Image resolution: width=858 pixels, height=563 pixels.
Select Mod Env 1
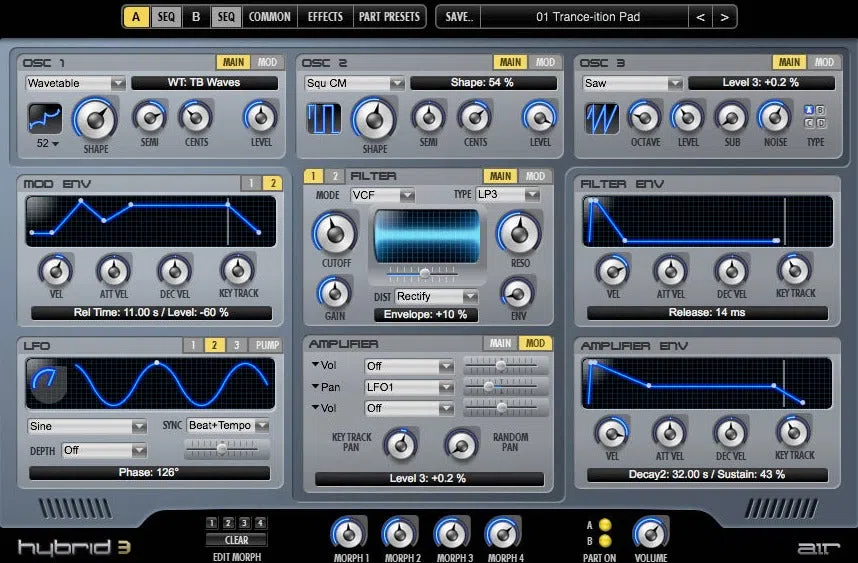click(251, 183)
